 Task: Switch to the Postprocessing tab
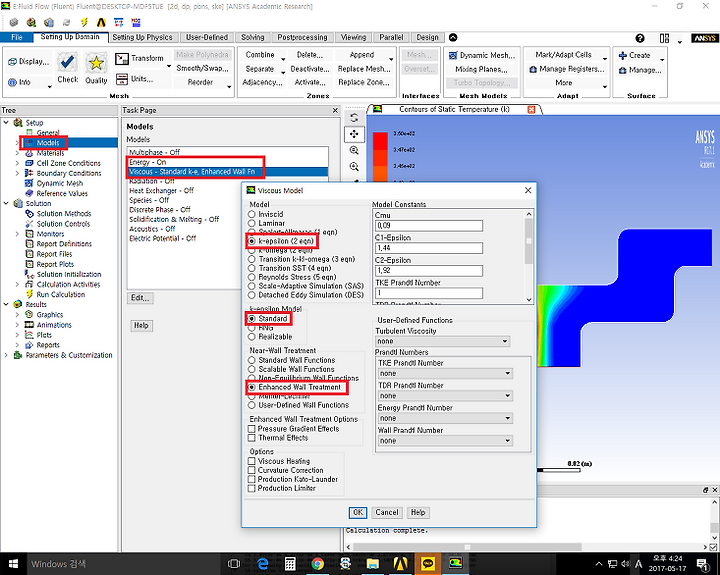tap(302, 37)
